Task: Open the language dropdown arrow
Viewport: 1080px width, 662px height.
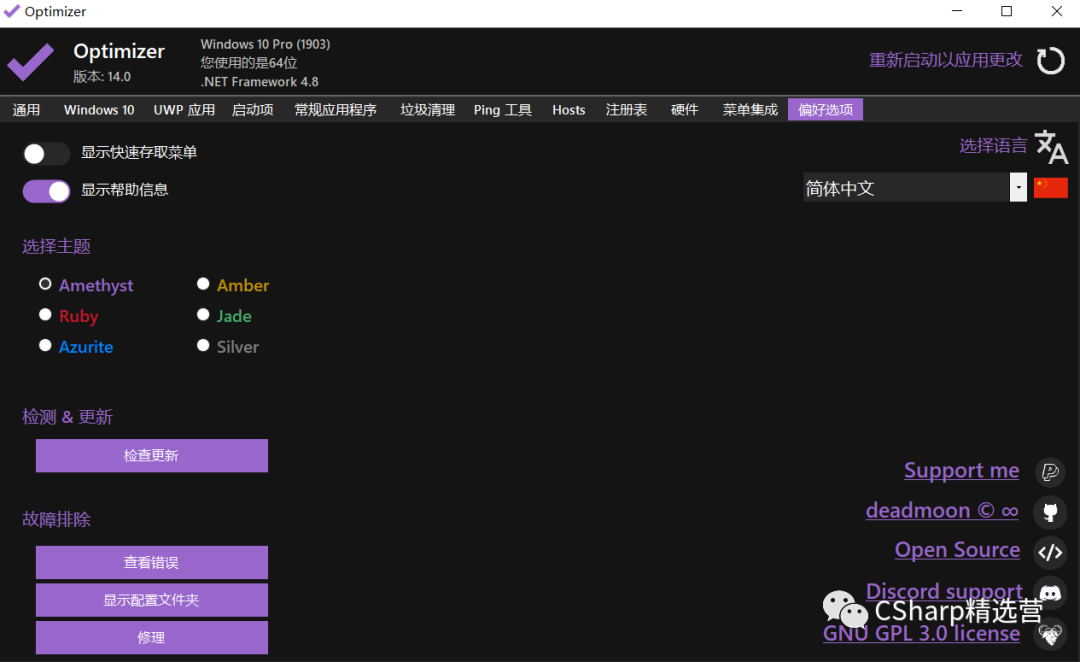Action: click(x=1018, y=187)
